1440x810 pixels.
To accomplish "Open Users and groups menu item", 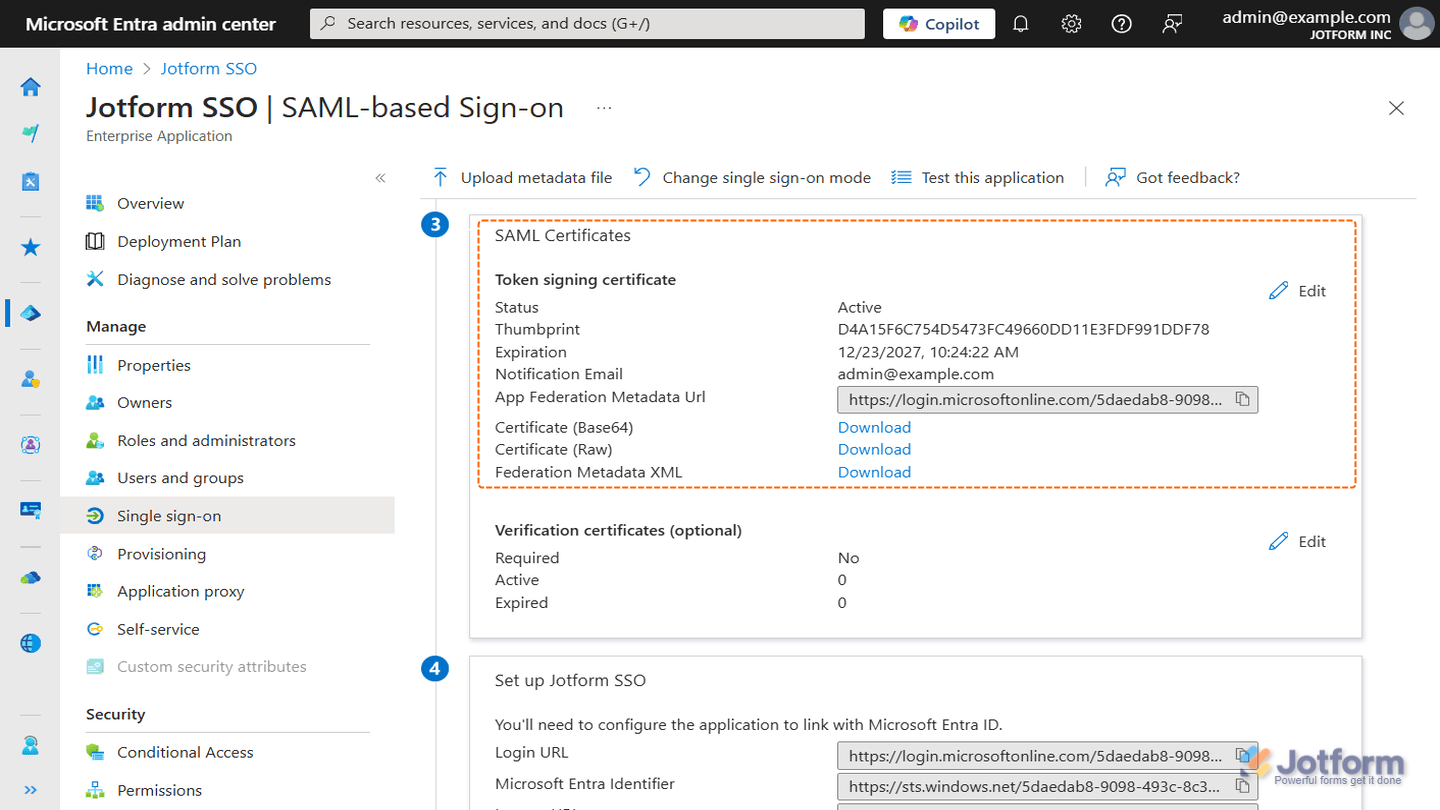I will click(180, 478).
